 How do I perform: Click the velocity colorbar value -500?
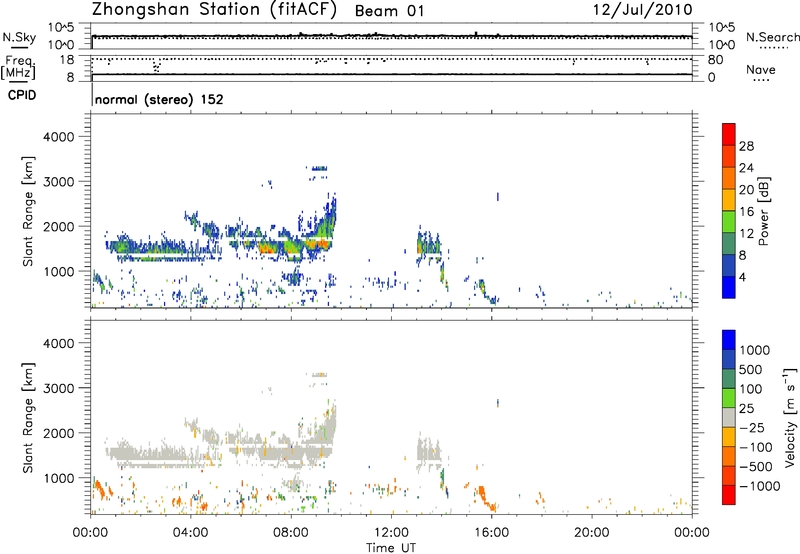click(756, 467)
